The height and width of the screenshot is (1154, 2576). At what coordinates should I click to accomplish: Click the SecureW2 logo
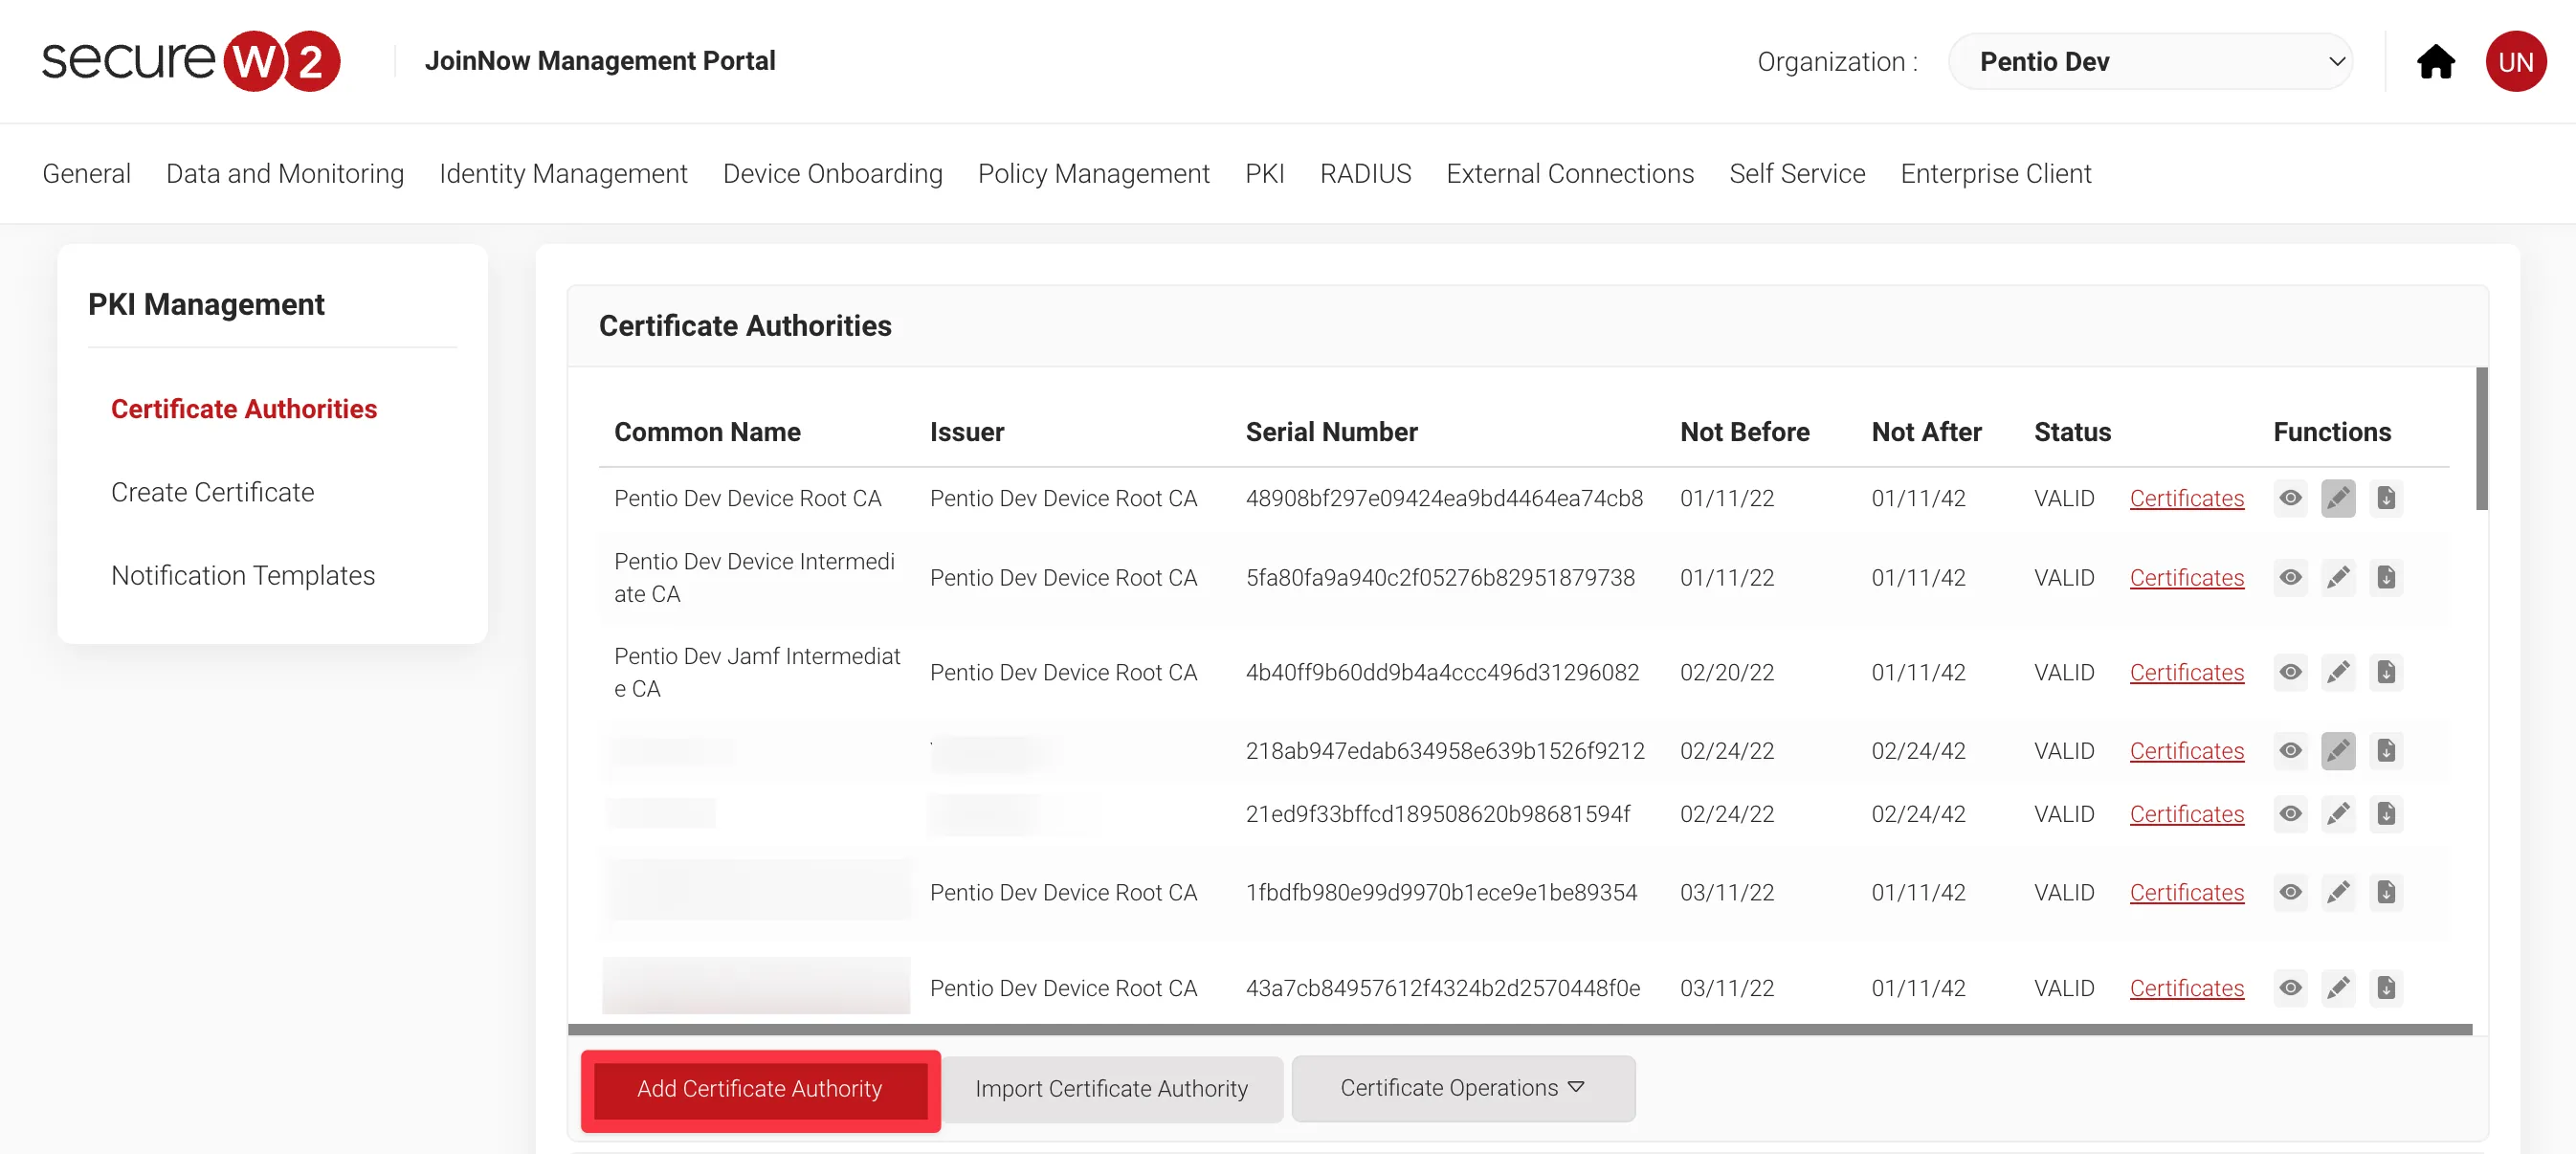[x=190, y=61]
